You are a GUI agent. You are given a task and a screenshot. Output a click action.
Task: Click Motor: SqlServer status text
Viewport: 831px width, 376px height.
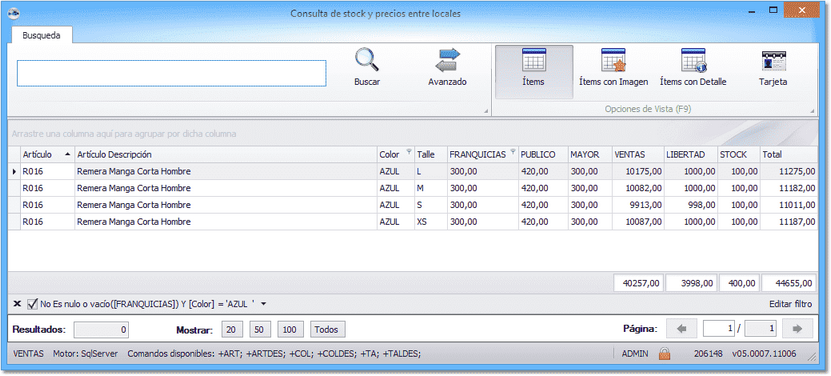(x=85, y=353)
